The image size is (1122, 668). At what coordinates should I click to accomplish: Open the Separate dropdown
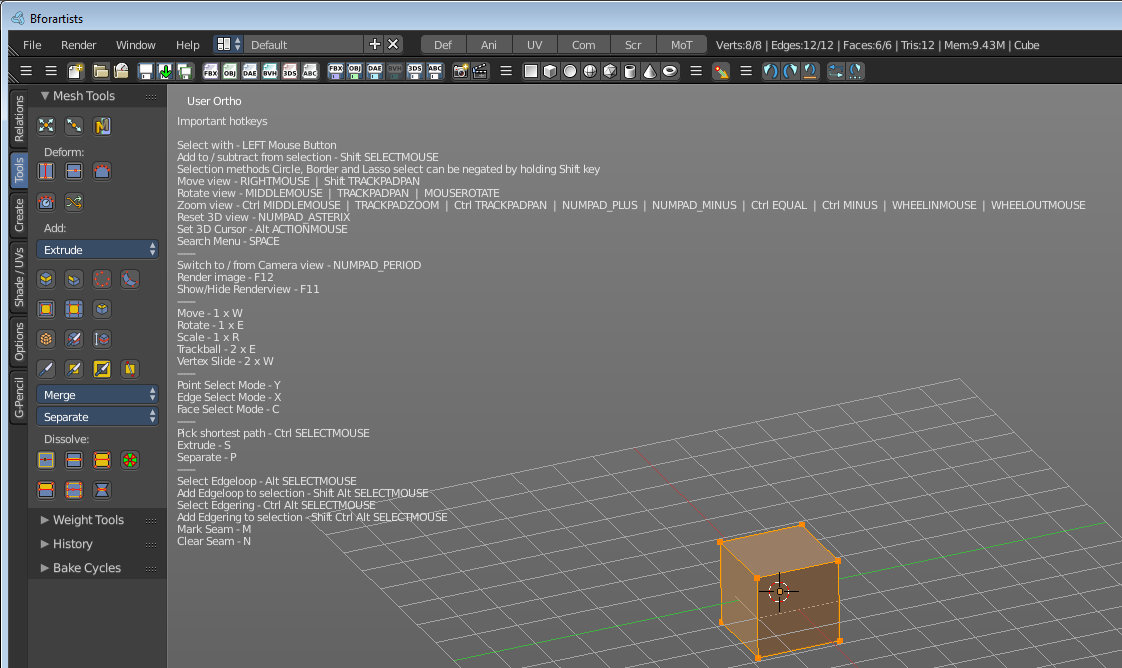pos(97,417)
